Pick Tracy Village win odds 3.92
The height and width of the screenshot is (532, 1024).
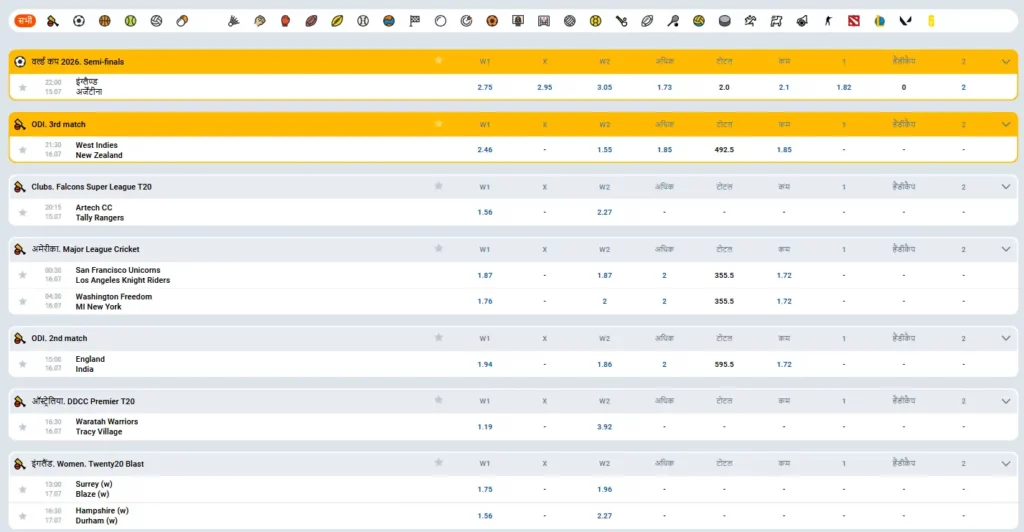coord(605,426)
